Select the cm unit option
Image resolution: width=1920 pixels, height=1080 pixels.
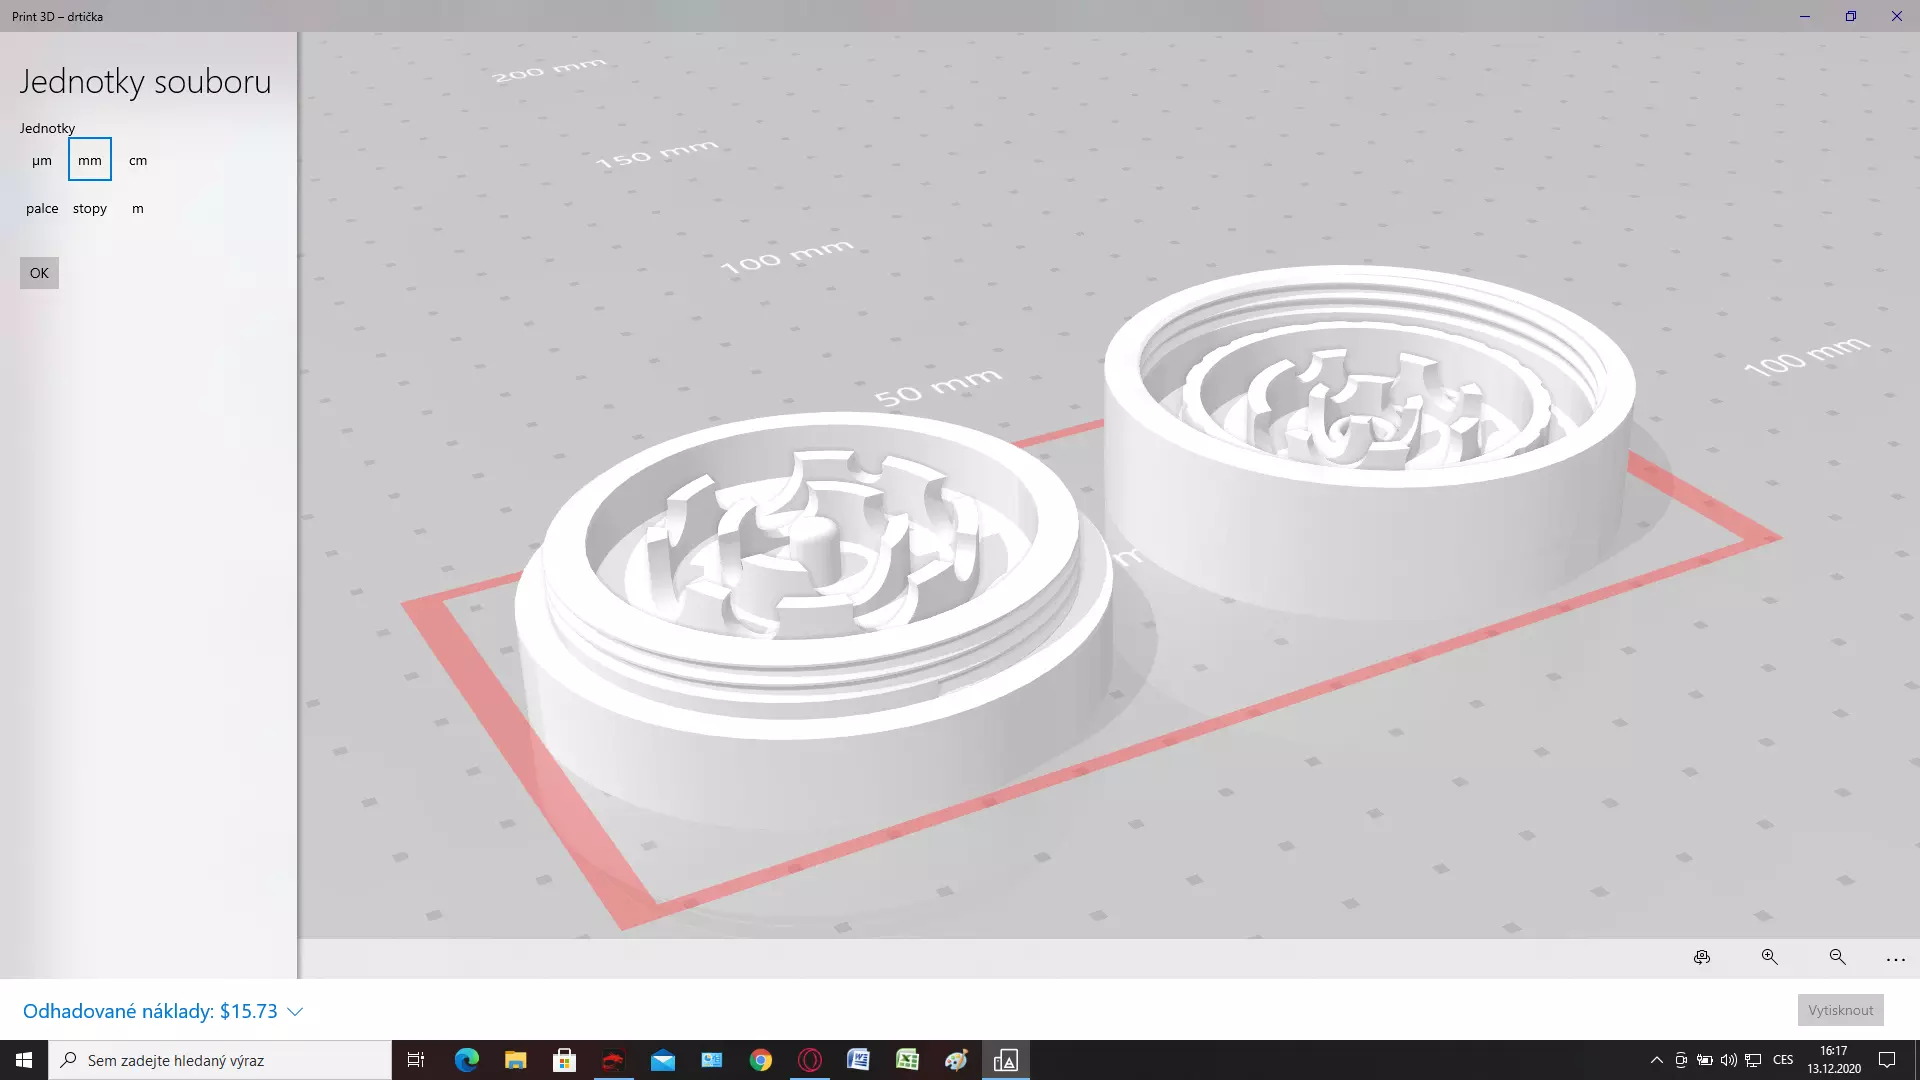[x=138, y=160]
